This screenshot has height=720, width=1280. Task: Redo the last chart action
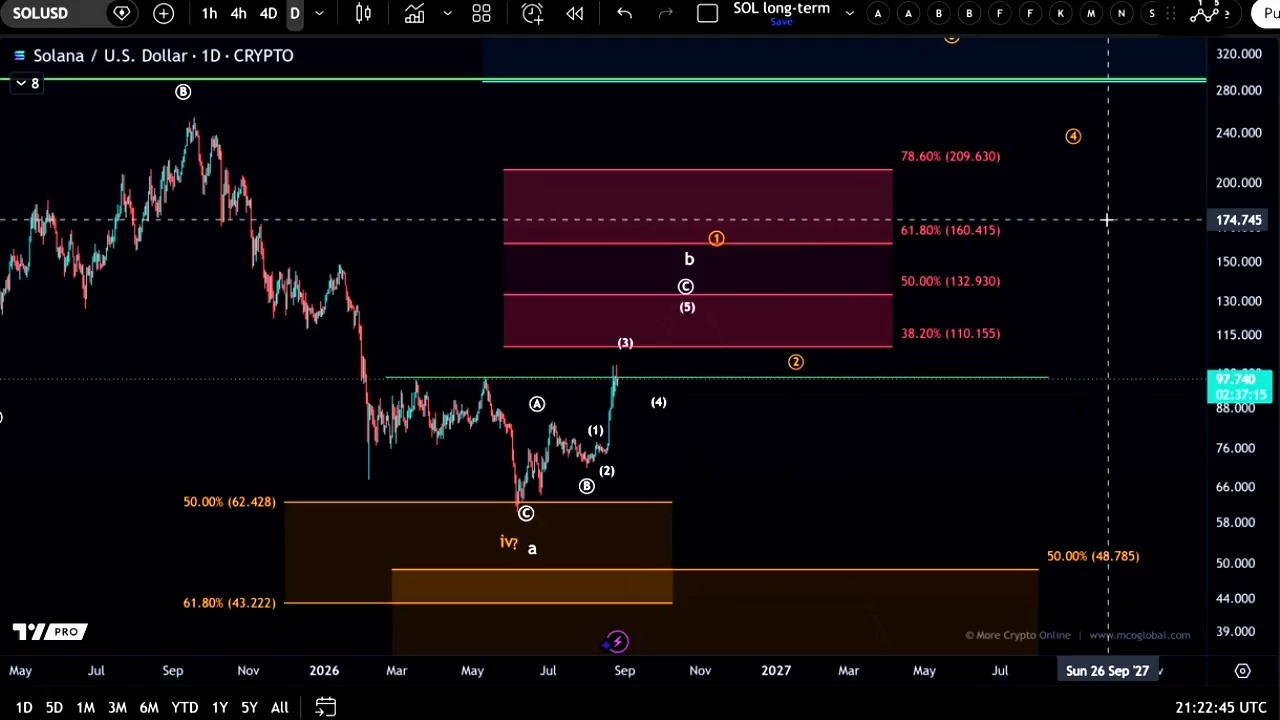666,13
